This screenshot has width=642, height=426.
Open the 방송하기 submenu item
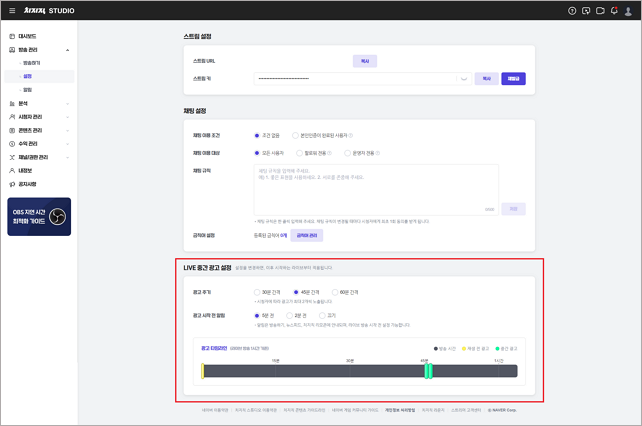point(31,62)
